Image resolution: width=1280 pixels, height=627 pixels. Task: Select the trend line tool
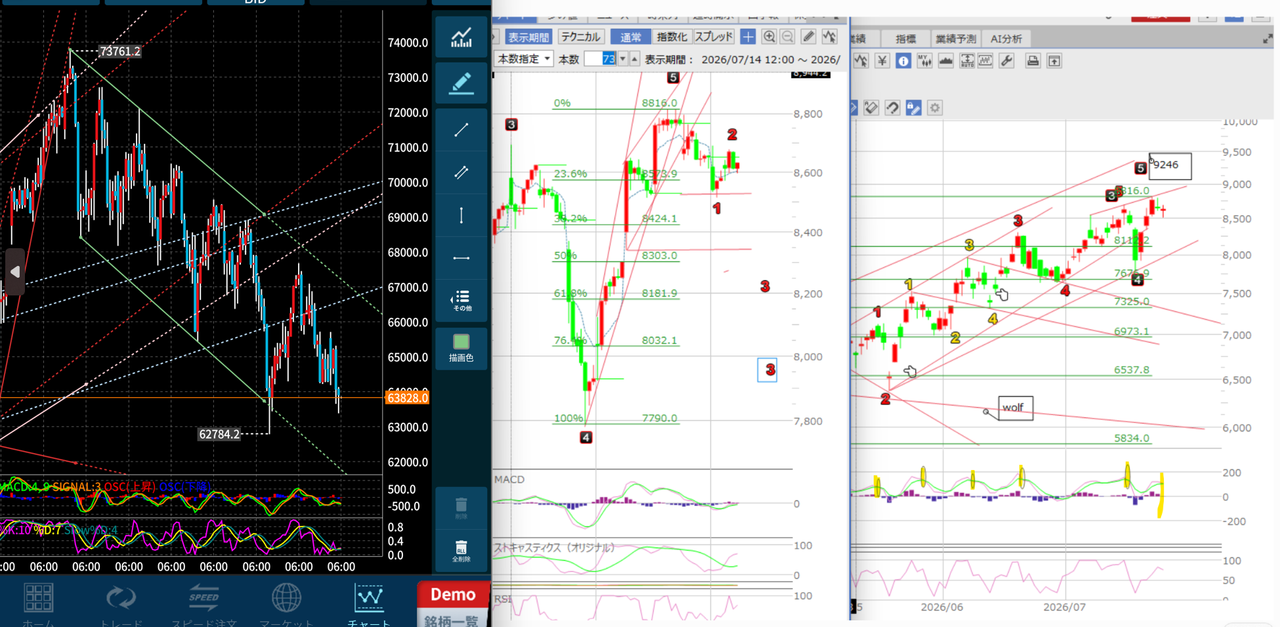pos(461,130)
